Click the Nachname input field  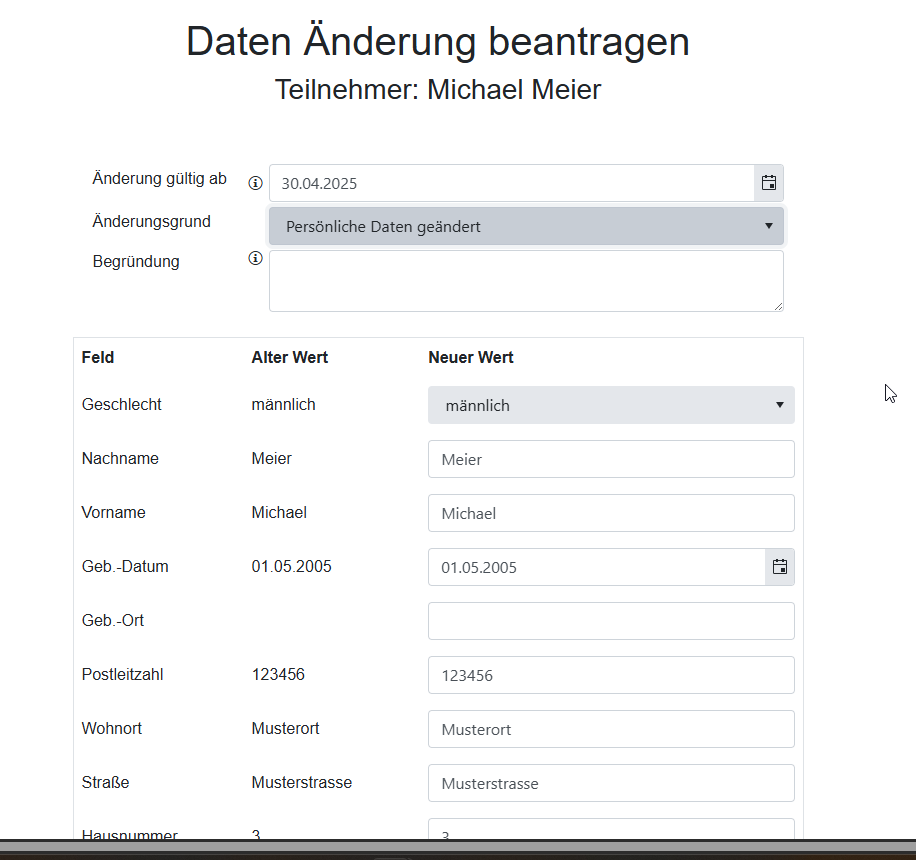[x=611, y=459]
